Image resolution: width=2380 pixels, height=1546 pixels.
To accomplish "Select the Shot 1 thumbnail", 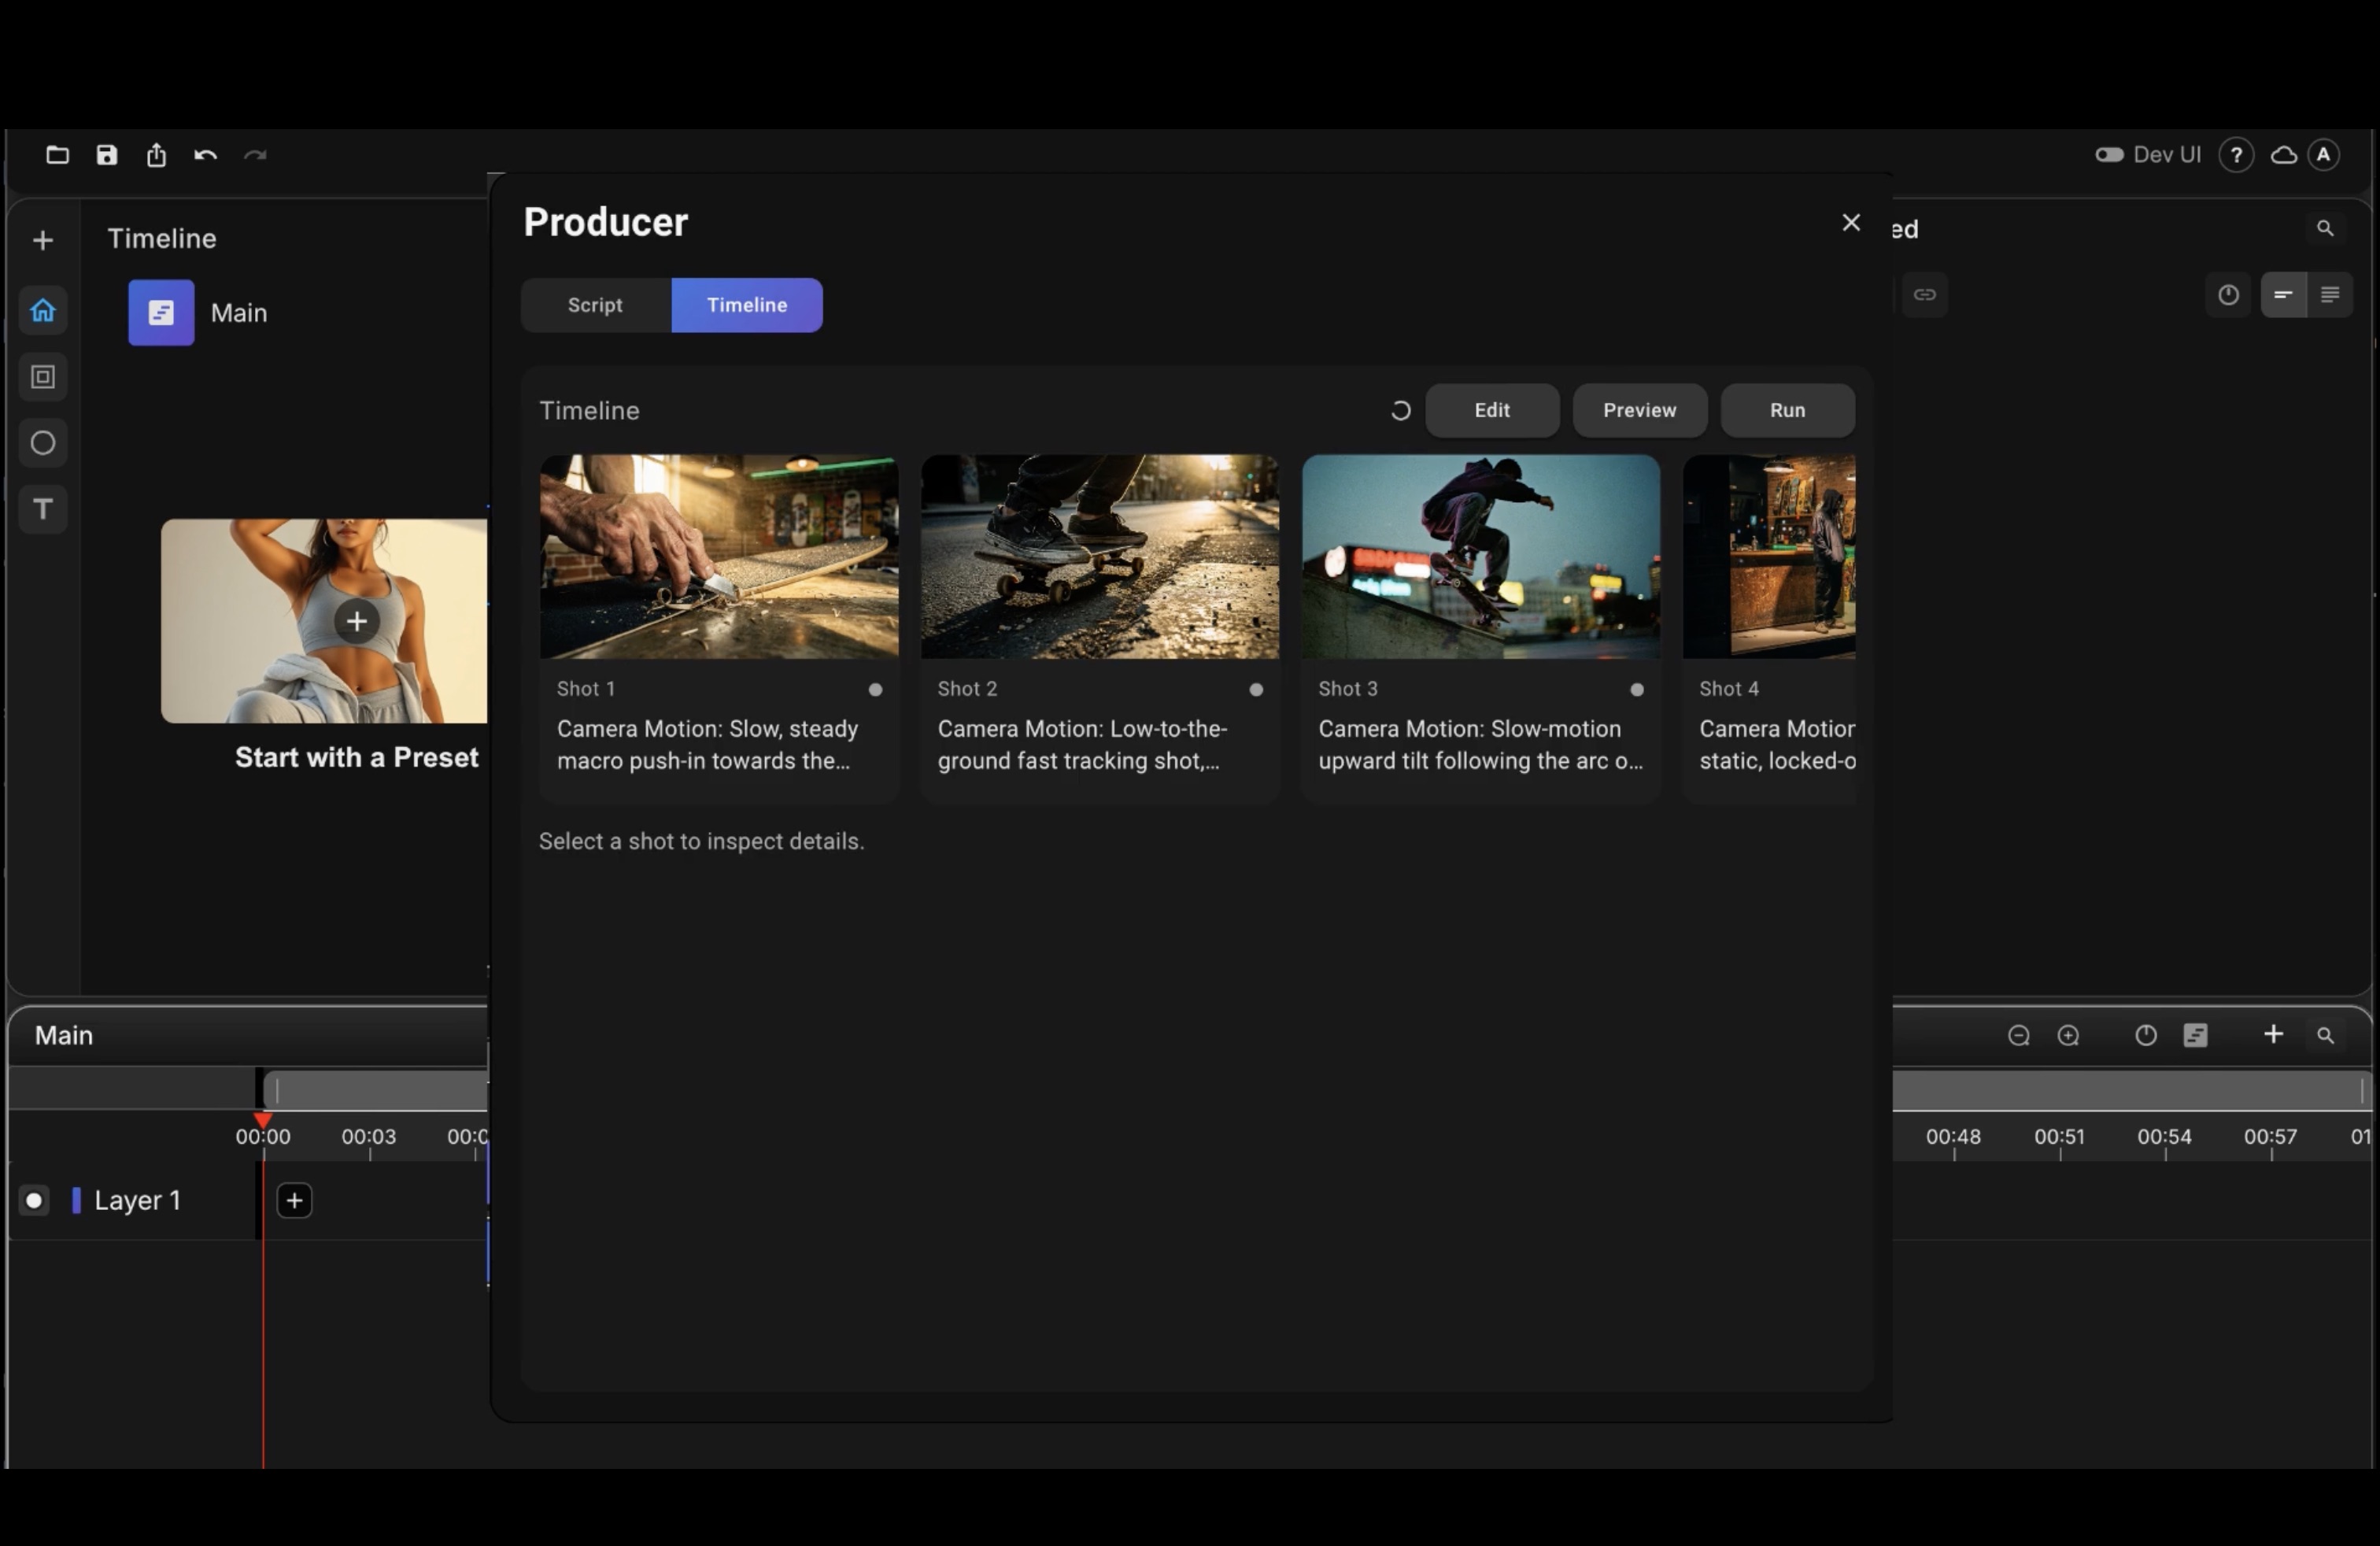I will [x=719, y=557].
